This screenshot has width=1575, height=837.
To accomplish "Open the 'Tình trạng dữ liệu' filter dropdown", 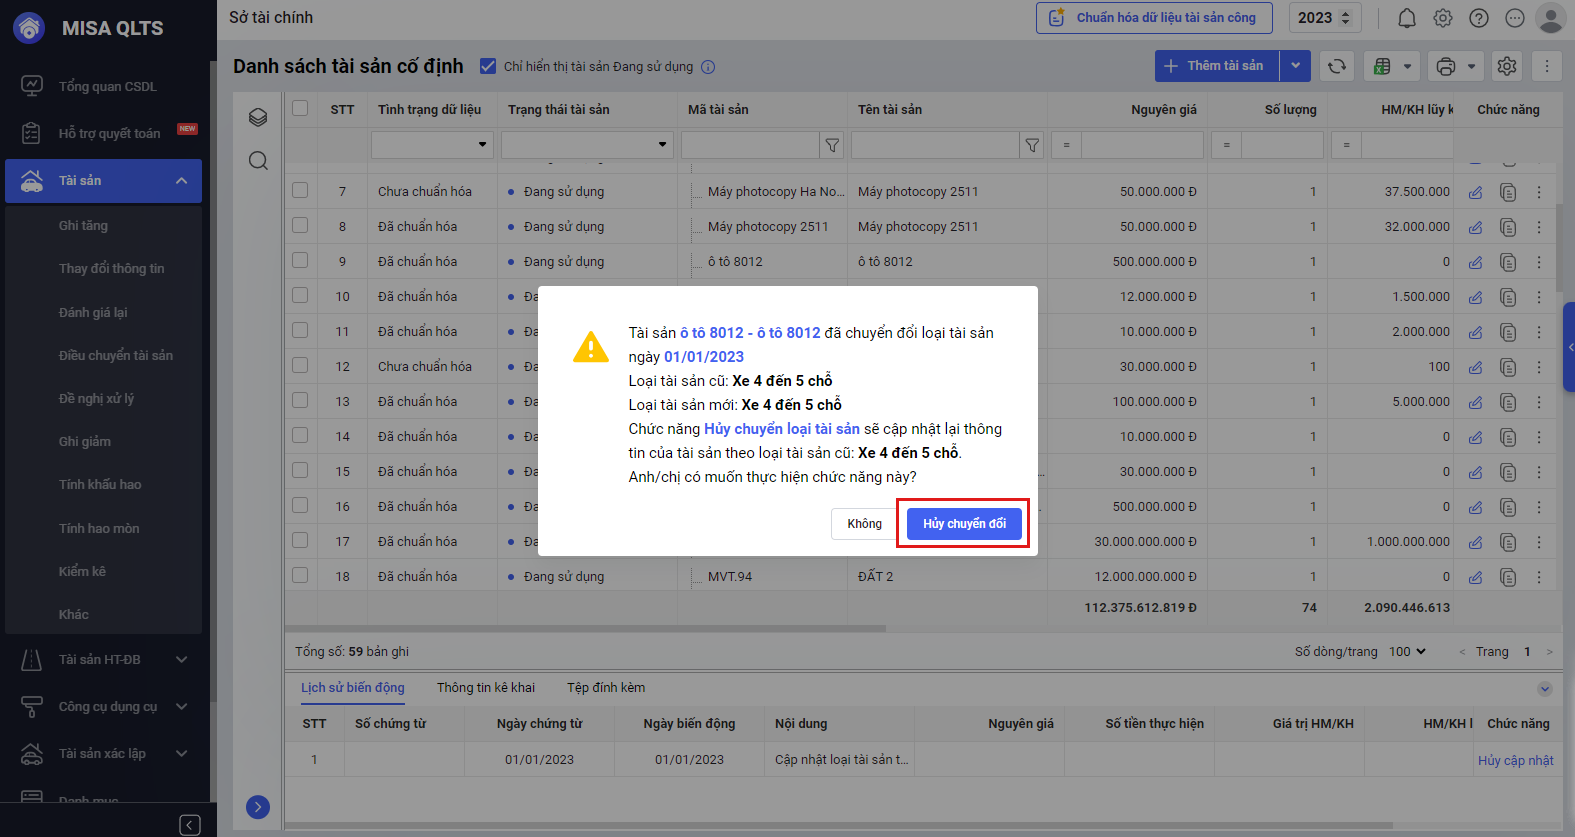I will click(432, 145).
